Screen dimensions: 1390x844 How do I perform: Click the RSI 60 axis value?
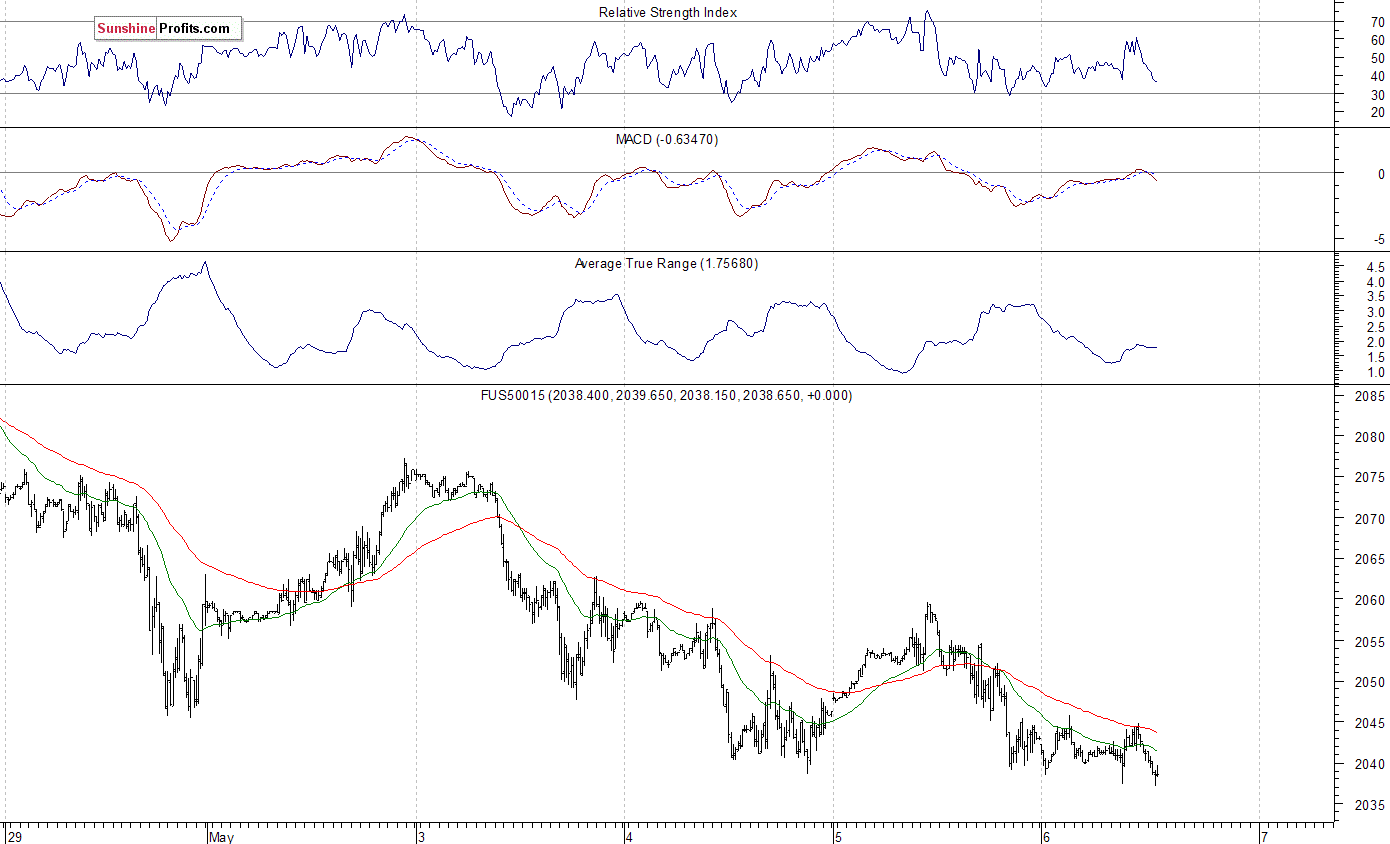click(x=1378, y=40)
